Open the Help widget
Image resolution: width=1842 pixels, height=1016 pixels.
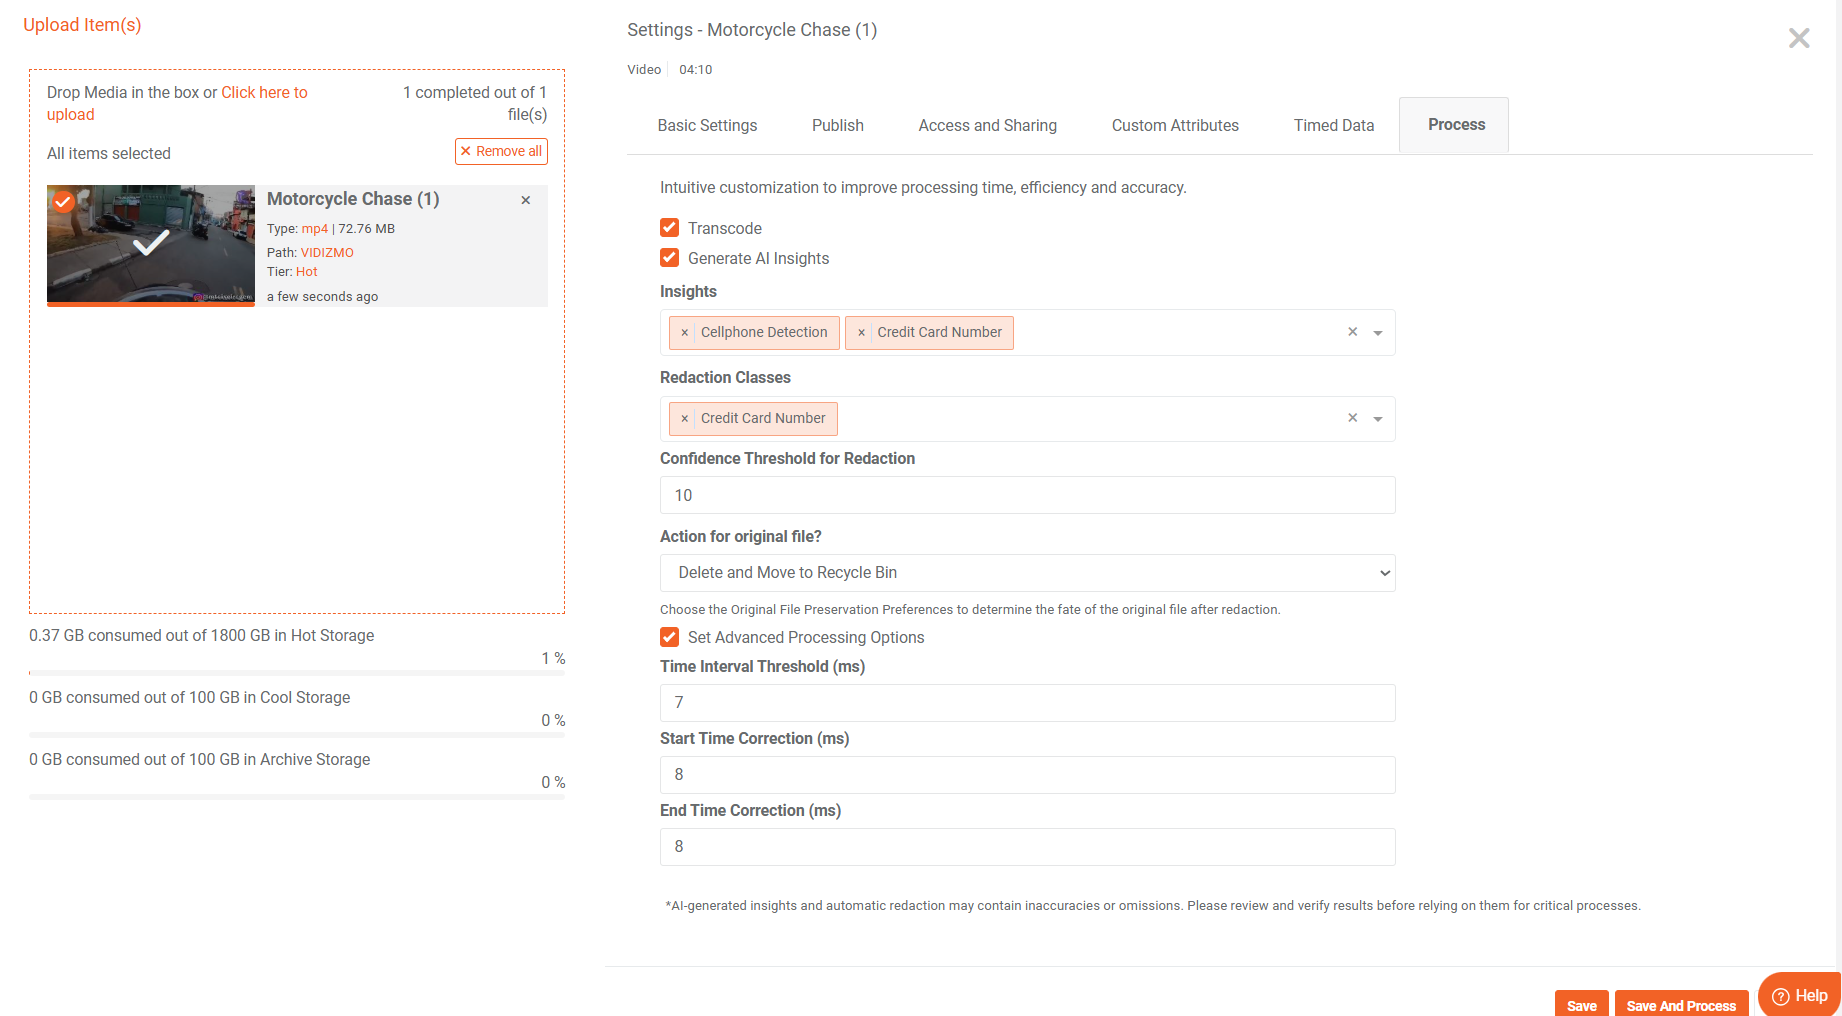pos(1800,996)
